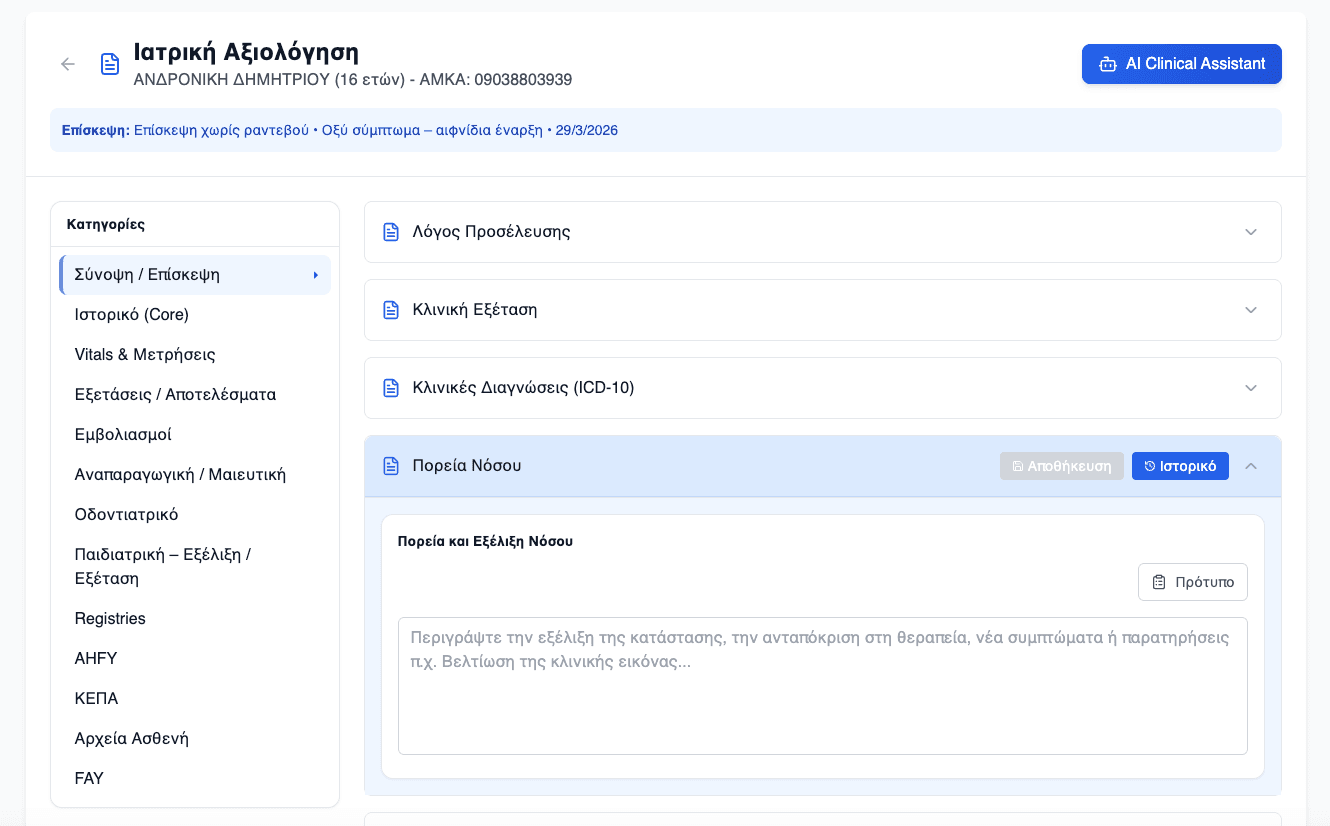The image size is (1330, 826).
Task: Select Ιστορικό (Core) category
Action: (x=132, y=315)
